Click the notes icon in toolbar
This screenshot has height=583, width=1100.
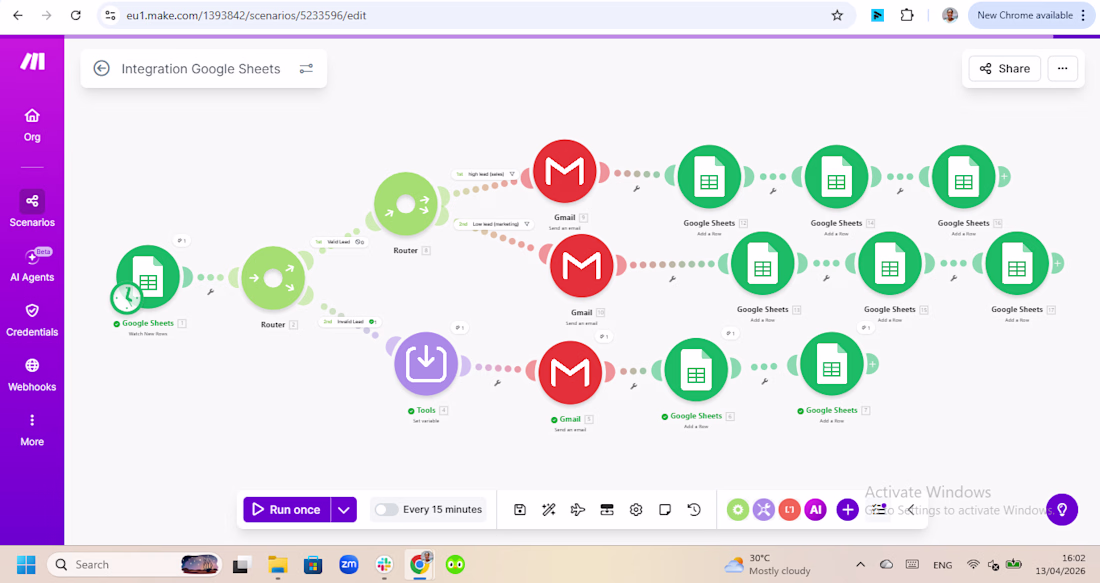click(665, 510)
